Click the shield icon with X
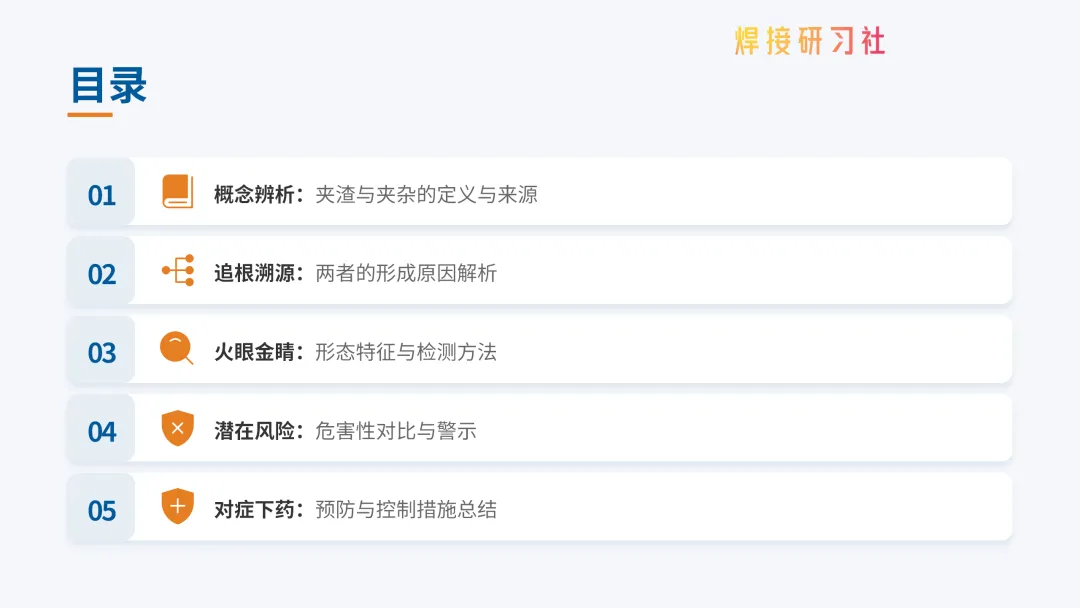The width and height of the screenshot is (1080, 608). [x=178, y=429]
